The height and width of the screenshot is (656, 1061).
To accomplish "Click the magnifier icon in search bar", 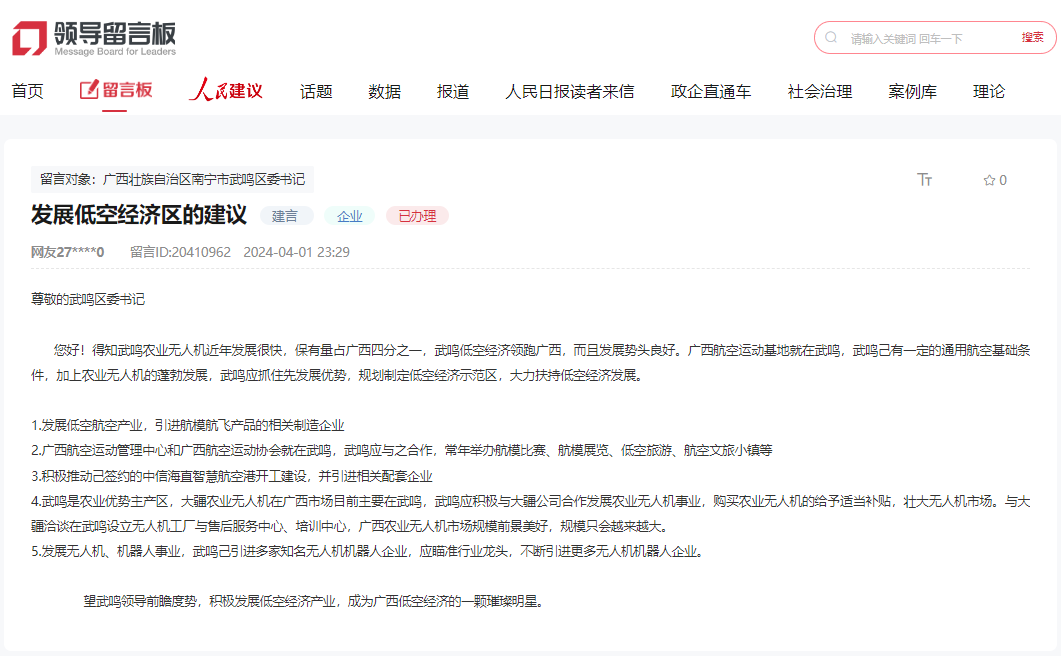I will pos(832,37).
